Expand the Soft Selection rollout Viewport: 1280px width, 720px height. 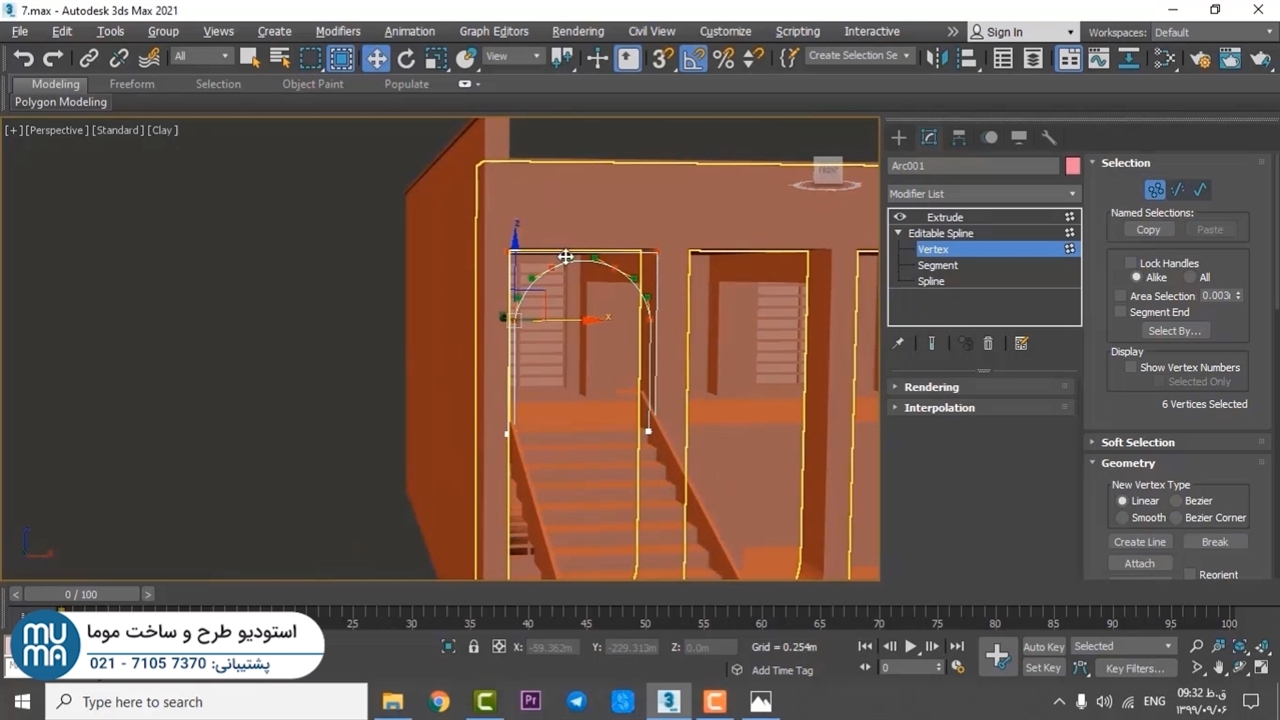click(x=1137, y=442)
